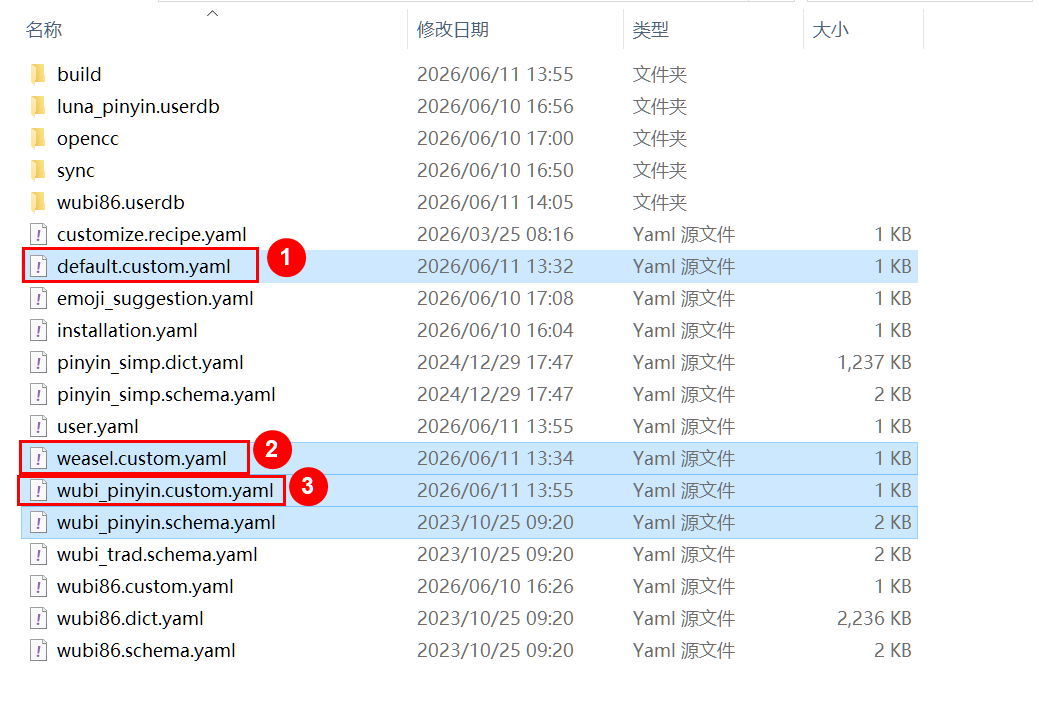Click the date 2026/06/10 16:26
This screenshot has height=724, width=1039.
tap(495, 587)
